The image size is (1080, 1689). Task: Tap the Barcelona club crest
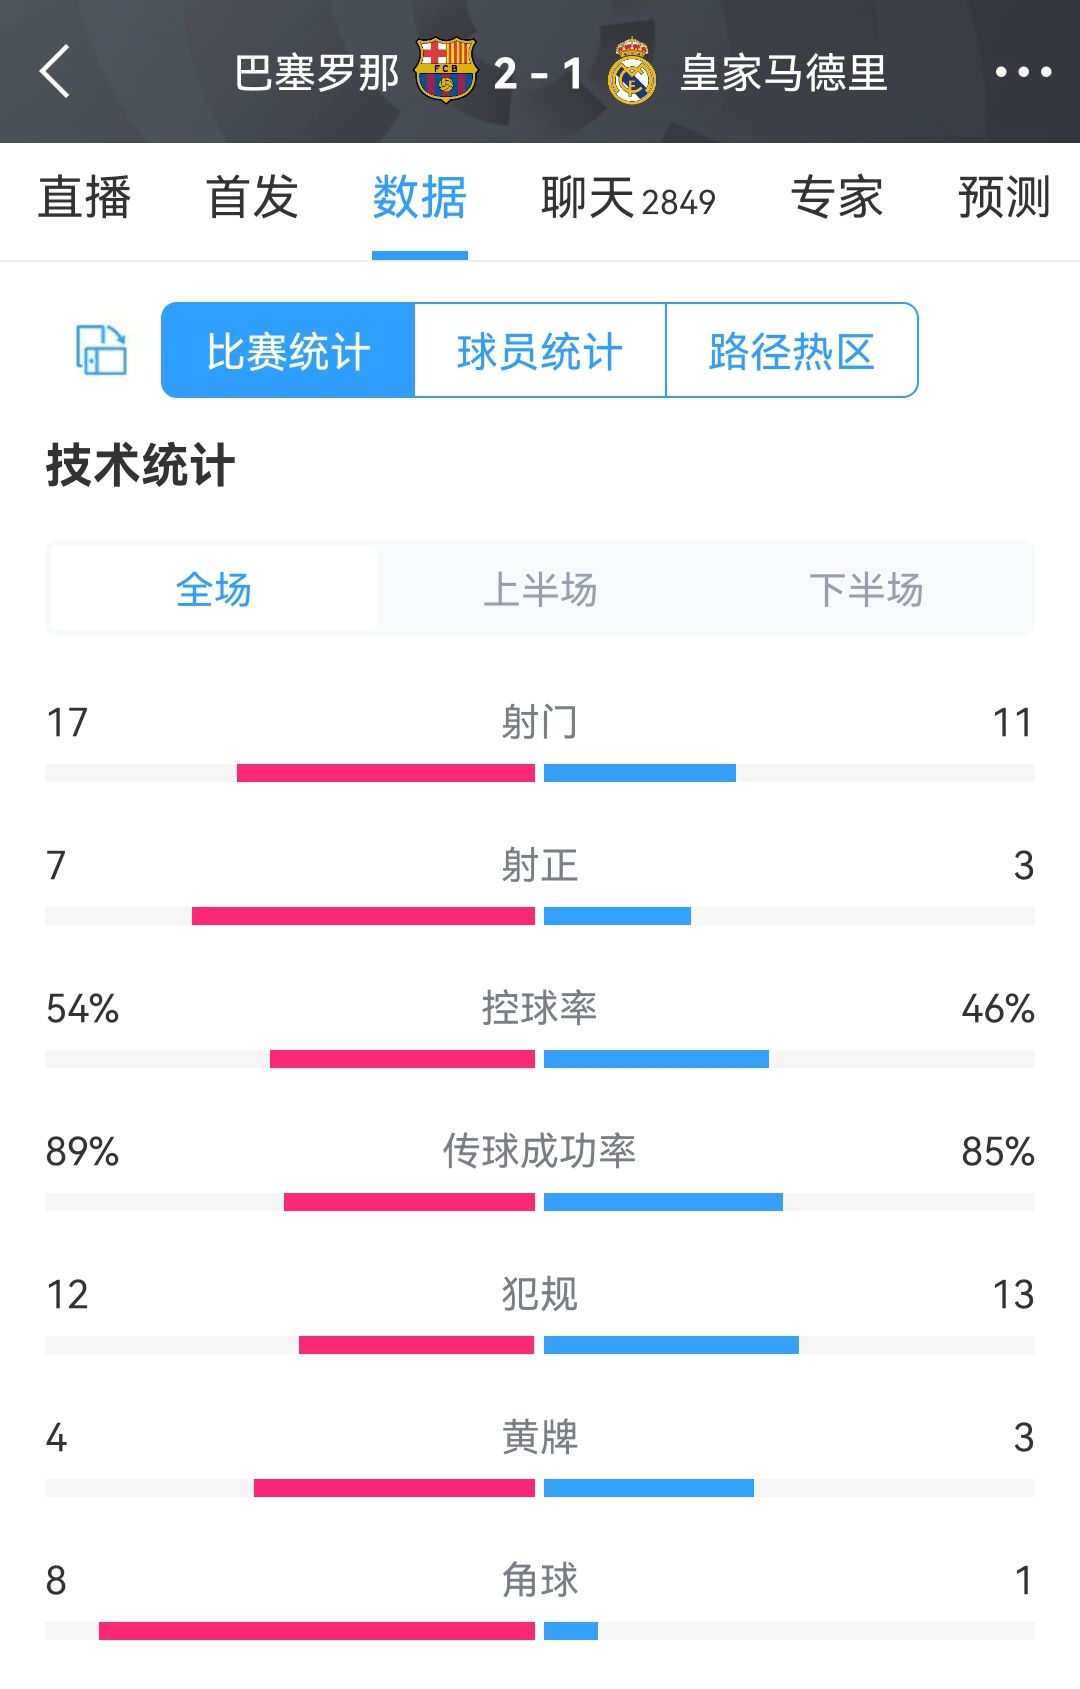click(446, 71)
